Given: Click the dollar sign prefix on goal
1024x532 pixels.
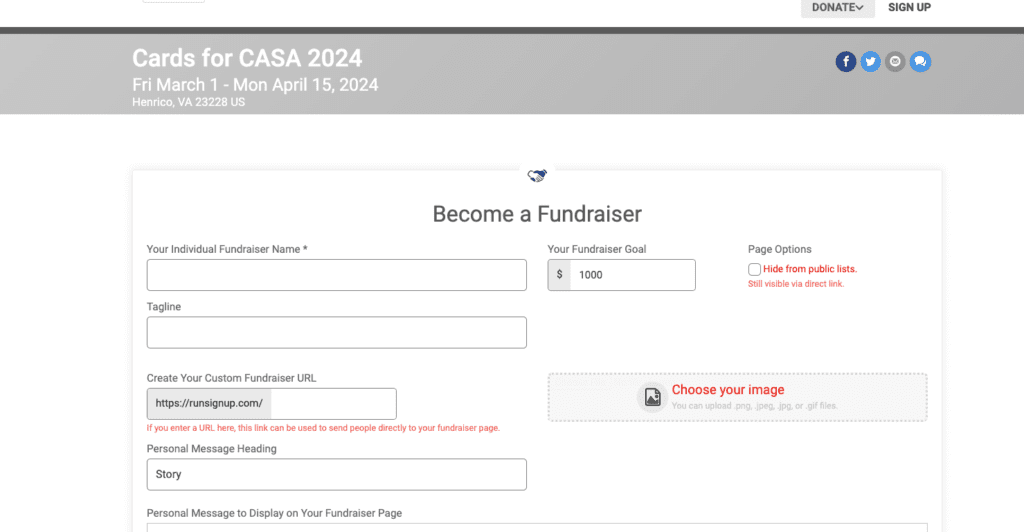Looking at the screenshot, I should click(x=559, y=275).
